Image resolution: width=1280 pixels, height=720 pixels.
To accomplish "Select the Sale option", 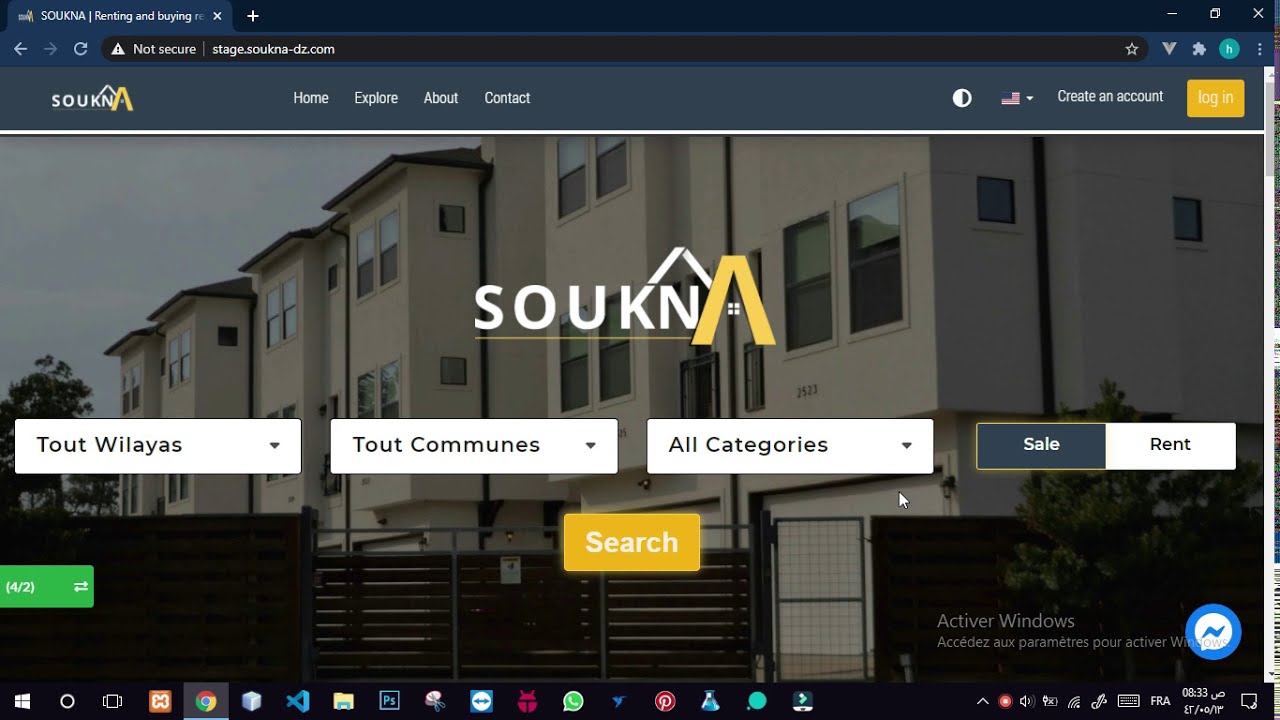I will pos(1041,445).
